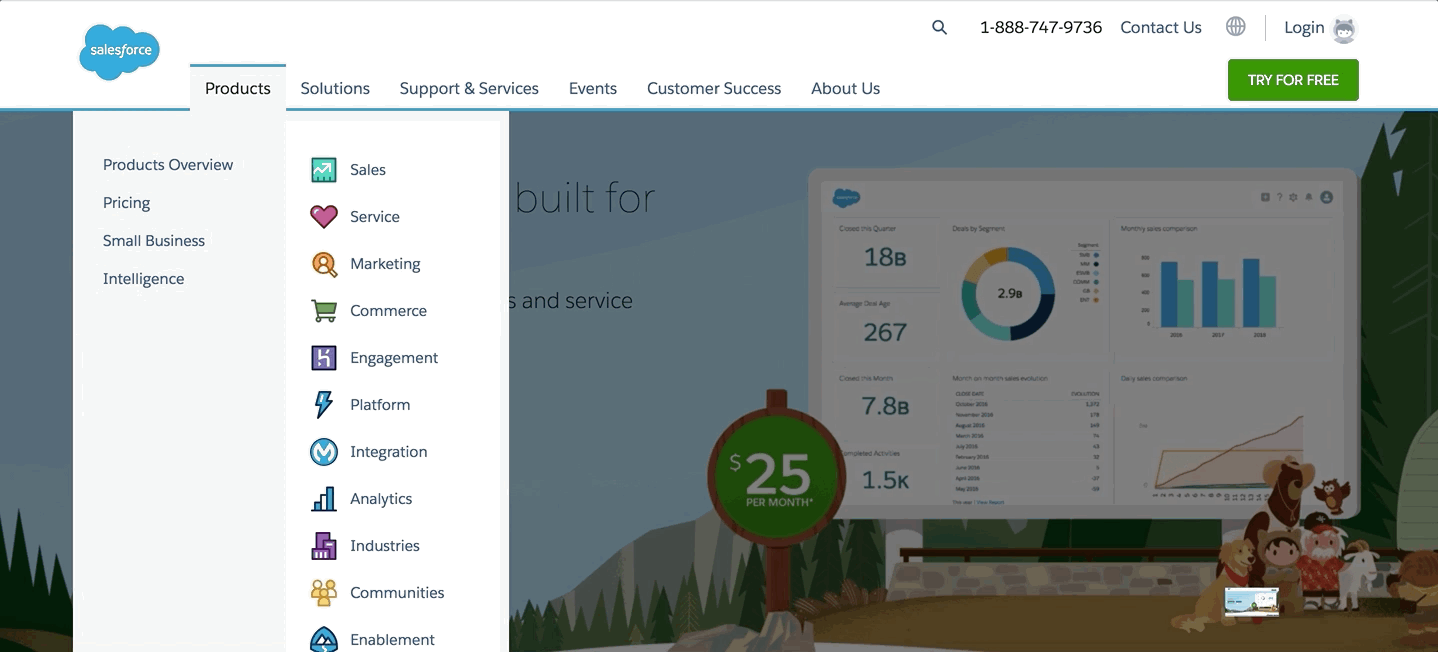Click the small thumbnail near bottom right
Image resolution: width=1438 pixels, height=652 pixels.
pos(1252,601)
